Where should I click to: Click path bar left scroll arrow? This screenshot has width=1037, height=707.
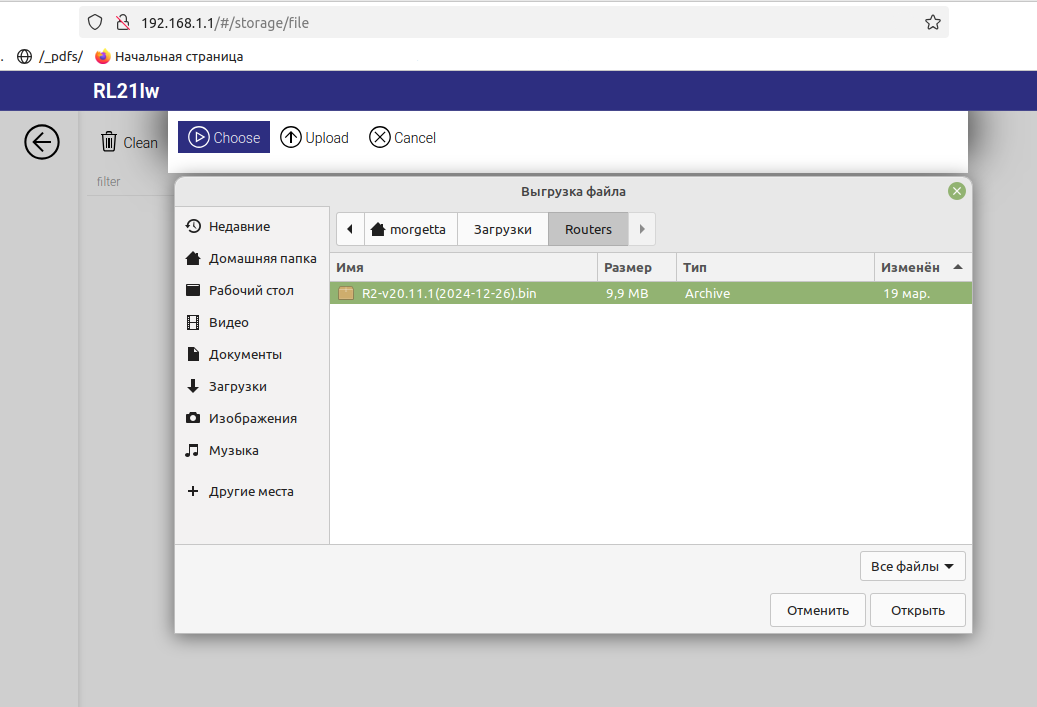349,230
